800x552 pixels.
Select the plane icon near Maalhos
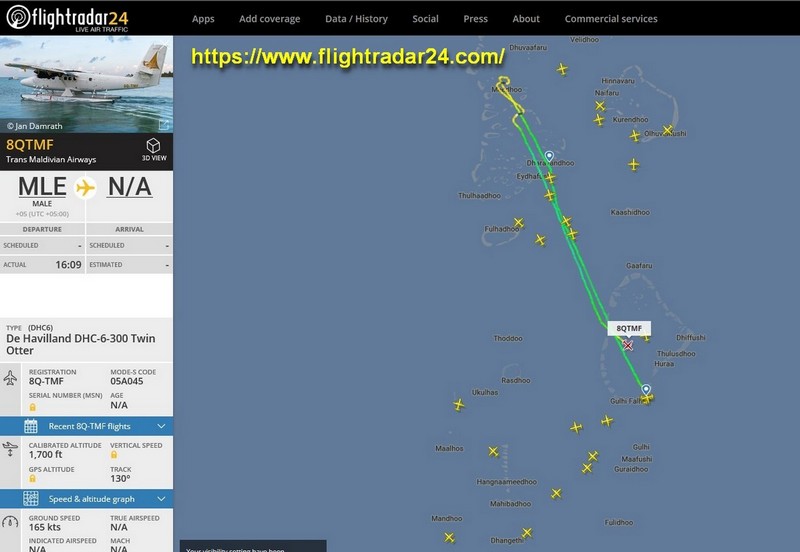pyautogui.click(x=493, y=451)
